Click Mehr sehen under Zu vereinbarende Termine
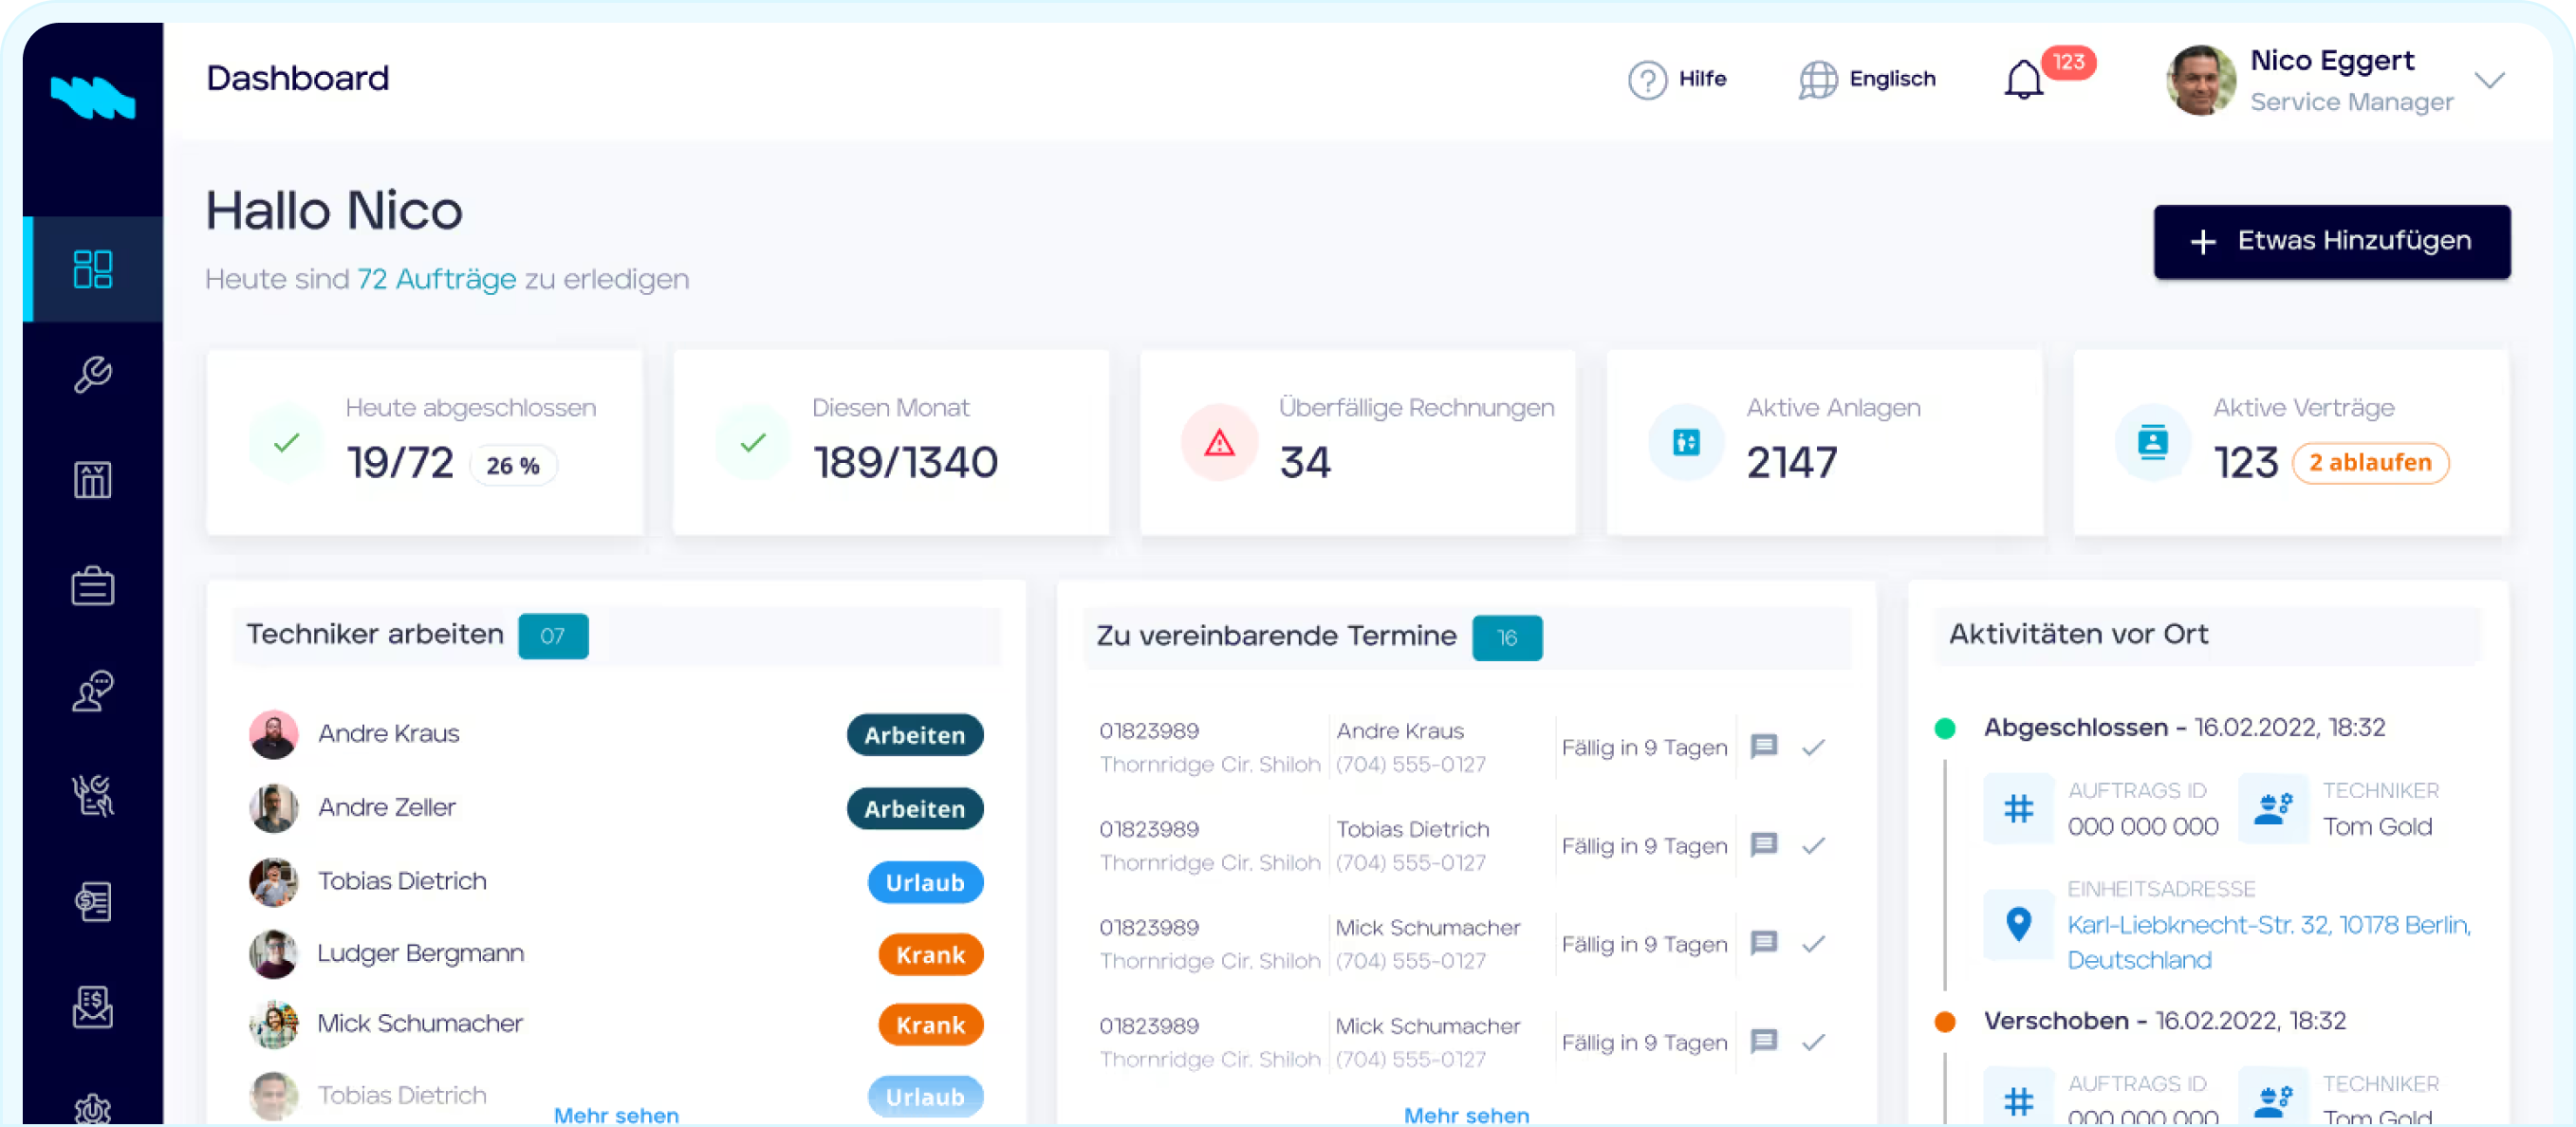 click(x=1466, y=1115)
